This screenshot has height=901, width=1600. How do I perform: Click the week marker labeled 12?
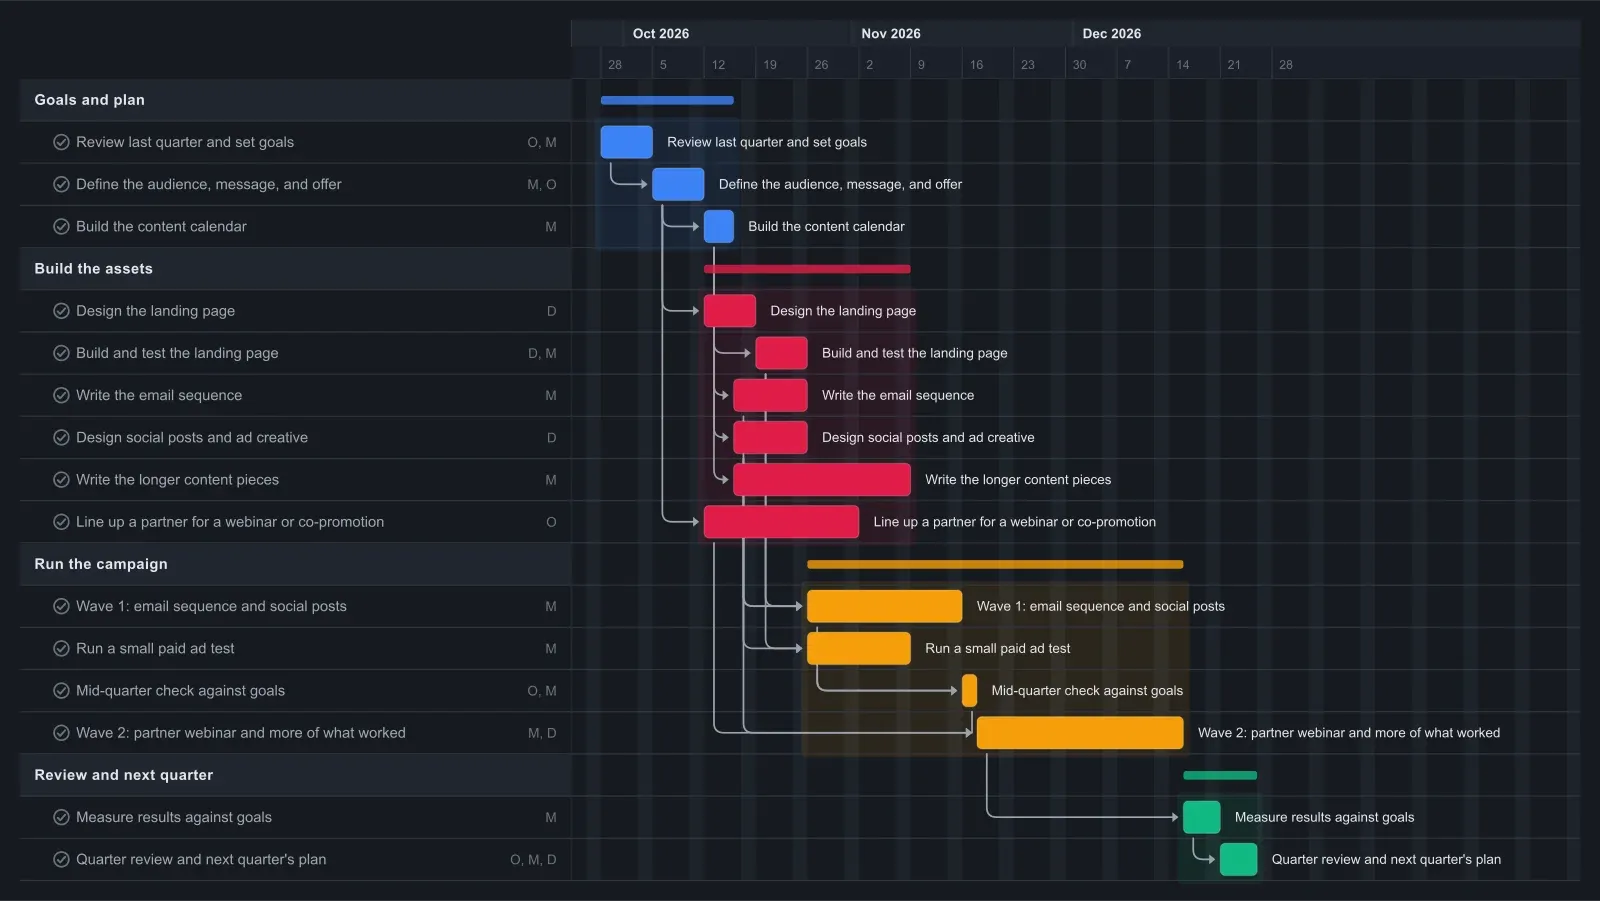(718, 64)
